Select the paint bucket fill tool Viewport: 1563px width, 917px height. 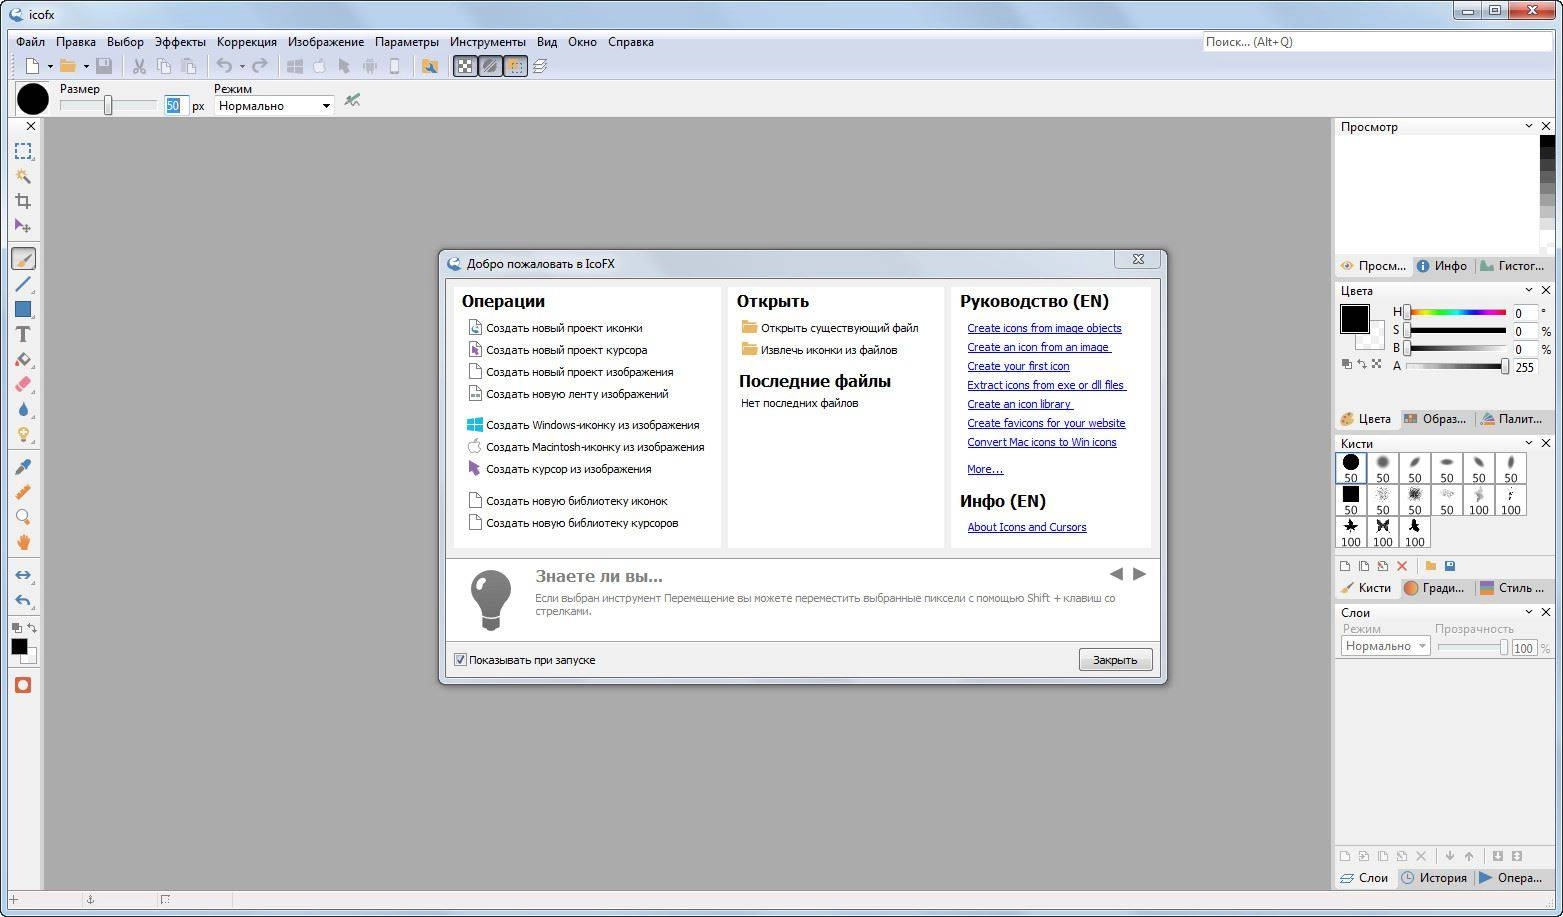pyautogui.click(x=23, y=359)
